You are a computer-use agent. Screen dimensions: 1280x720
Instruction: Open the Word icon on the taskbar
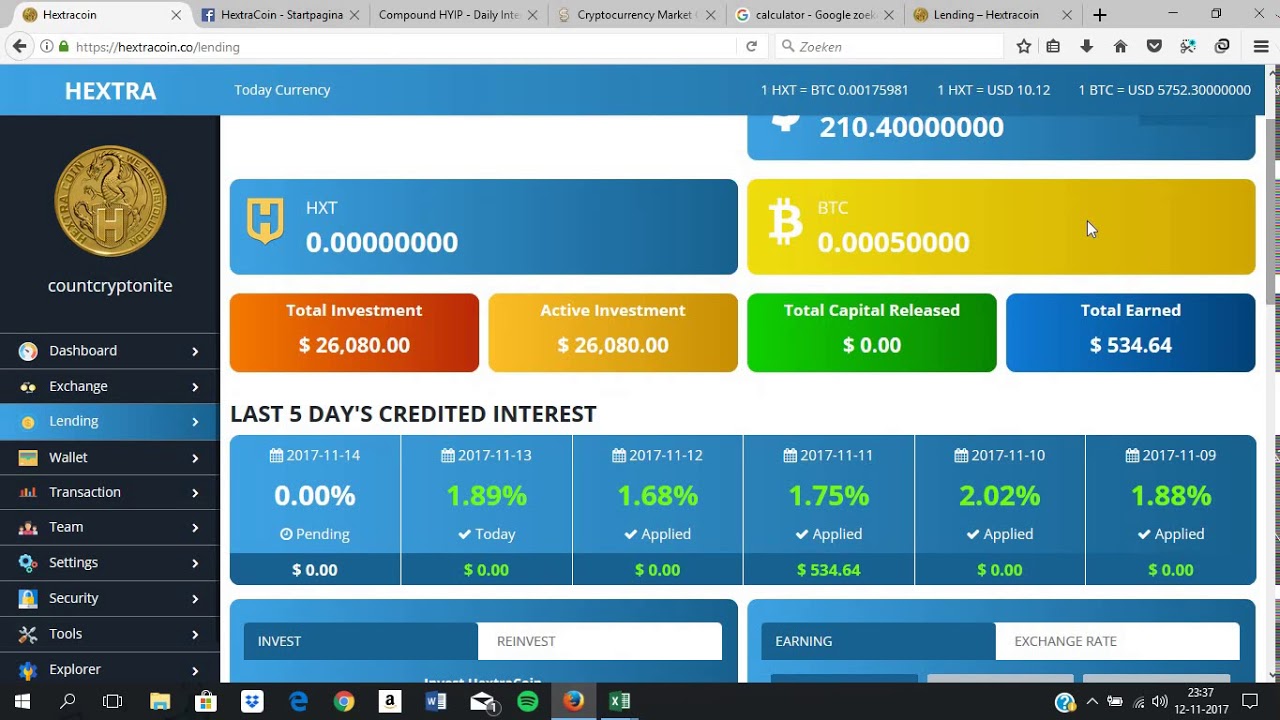436,701
